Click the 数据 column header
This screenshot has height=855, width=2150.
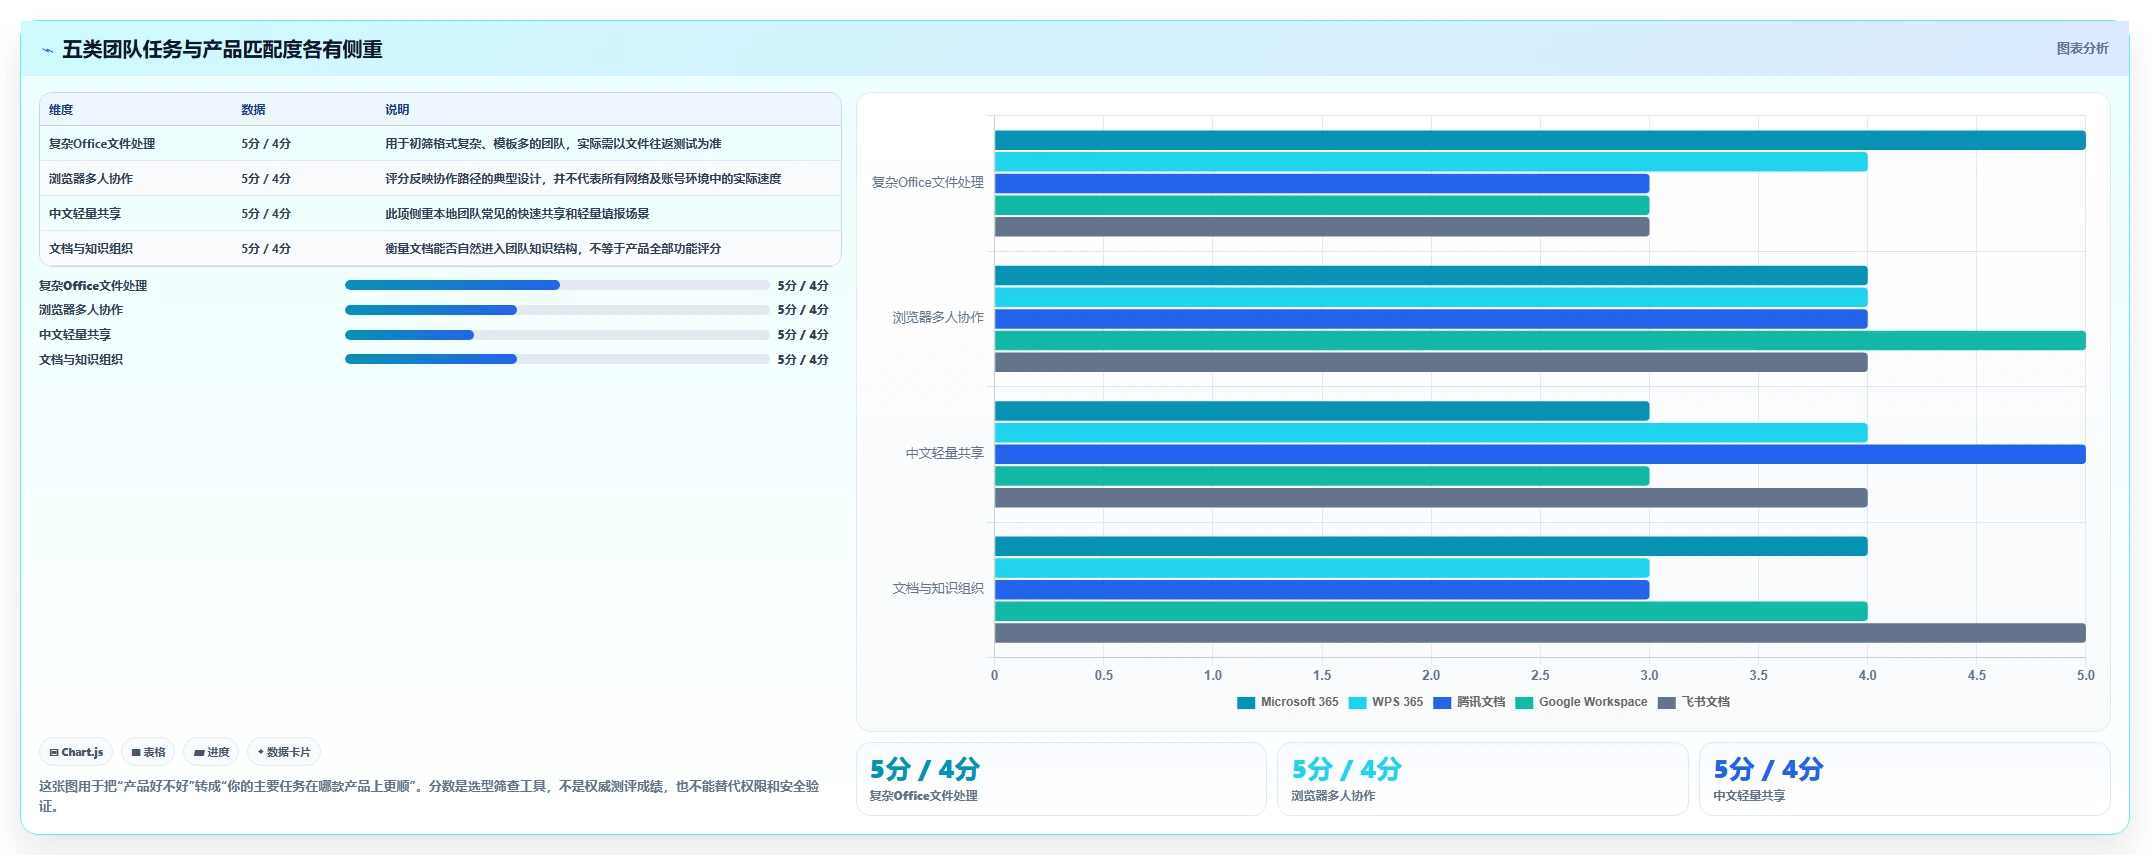click(253, 110)
